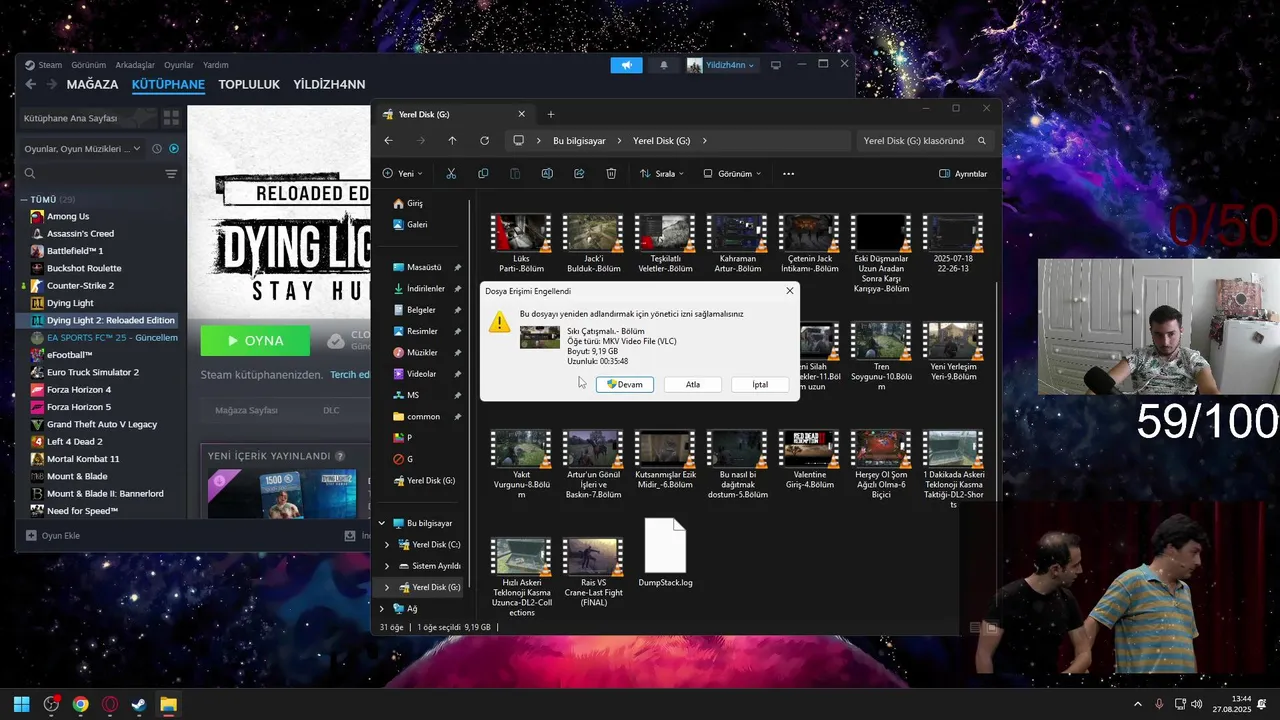Screen dimensions: 1280x720
Task: Click Bu bilgisayar in Explorer address bar
Action: [x=579, y=141]
